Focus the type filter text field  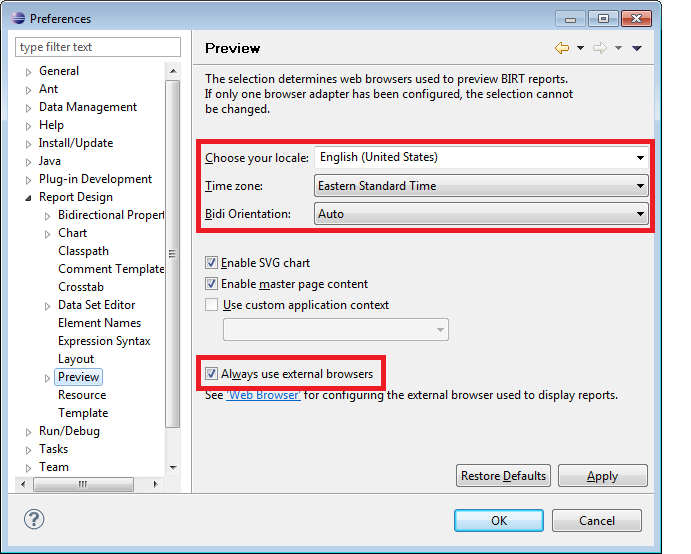click(x=98, y=47)
